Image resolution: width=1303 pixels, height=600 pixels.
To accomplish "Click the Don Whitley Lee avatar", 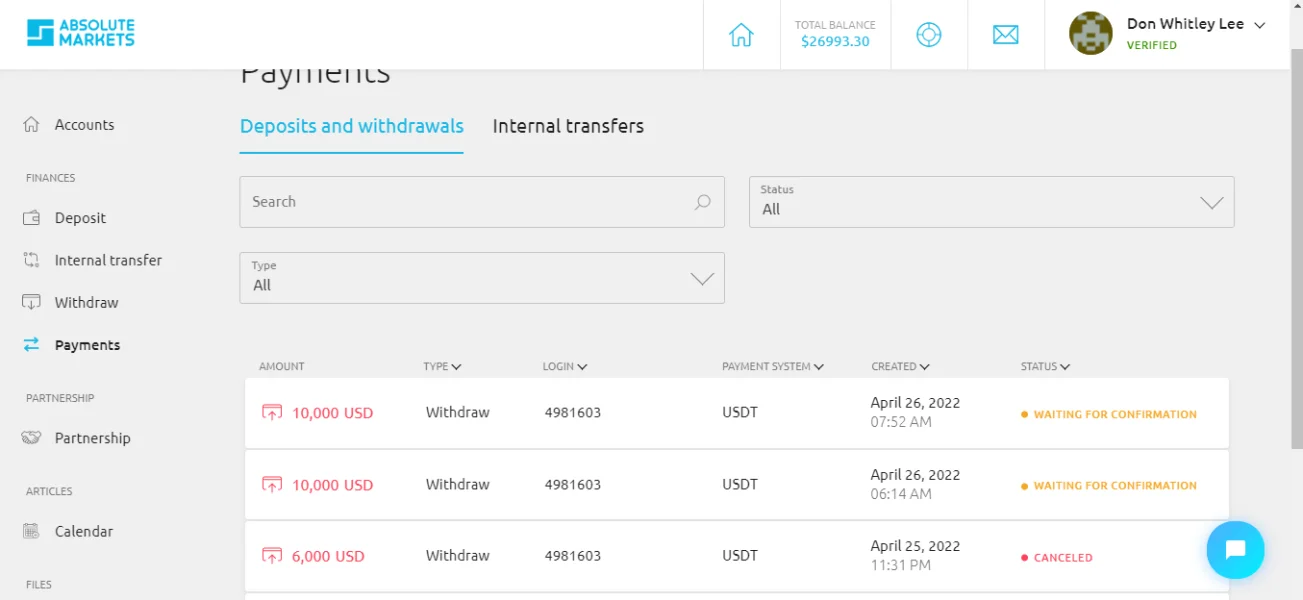I will [x=1090, y=34].
